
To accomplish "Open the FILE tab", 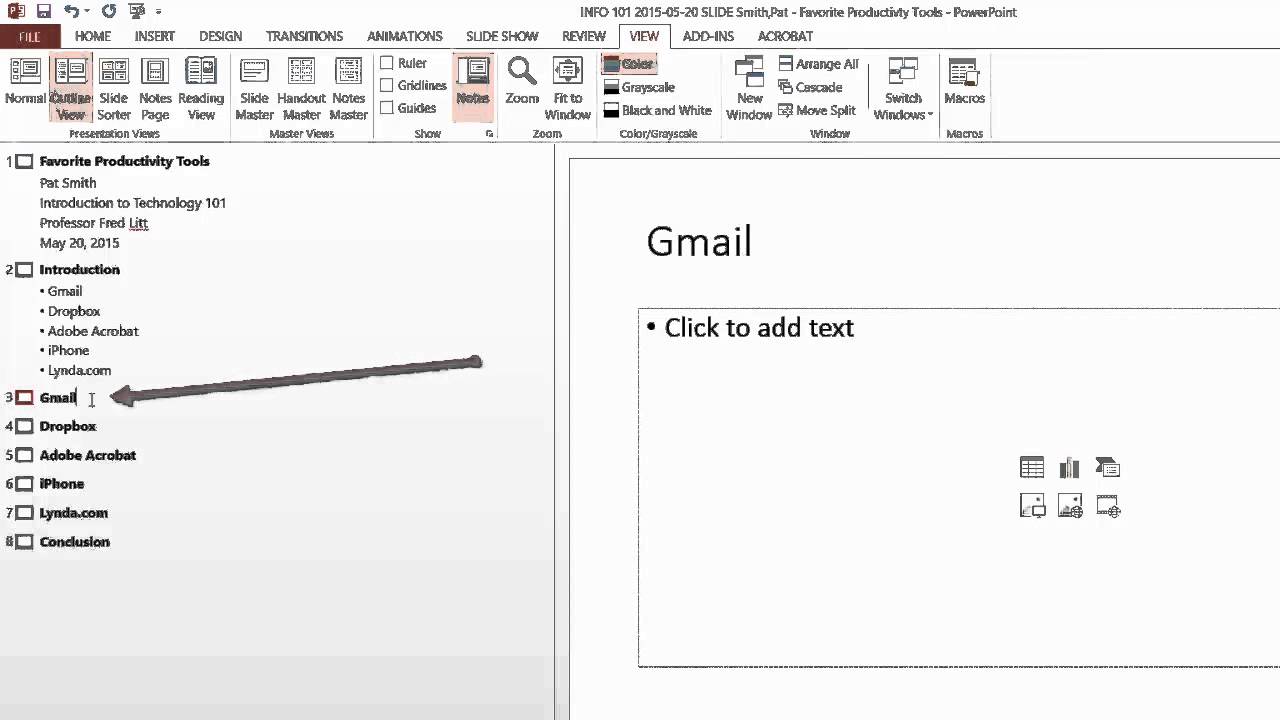I will pos(30,36).
